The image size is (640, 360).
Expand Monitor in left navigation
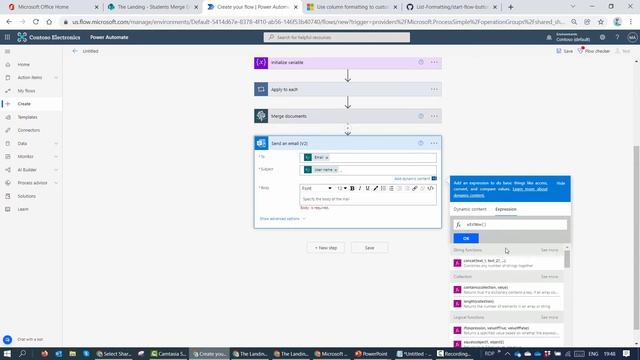point(56,156)
